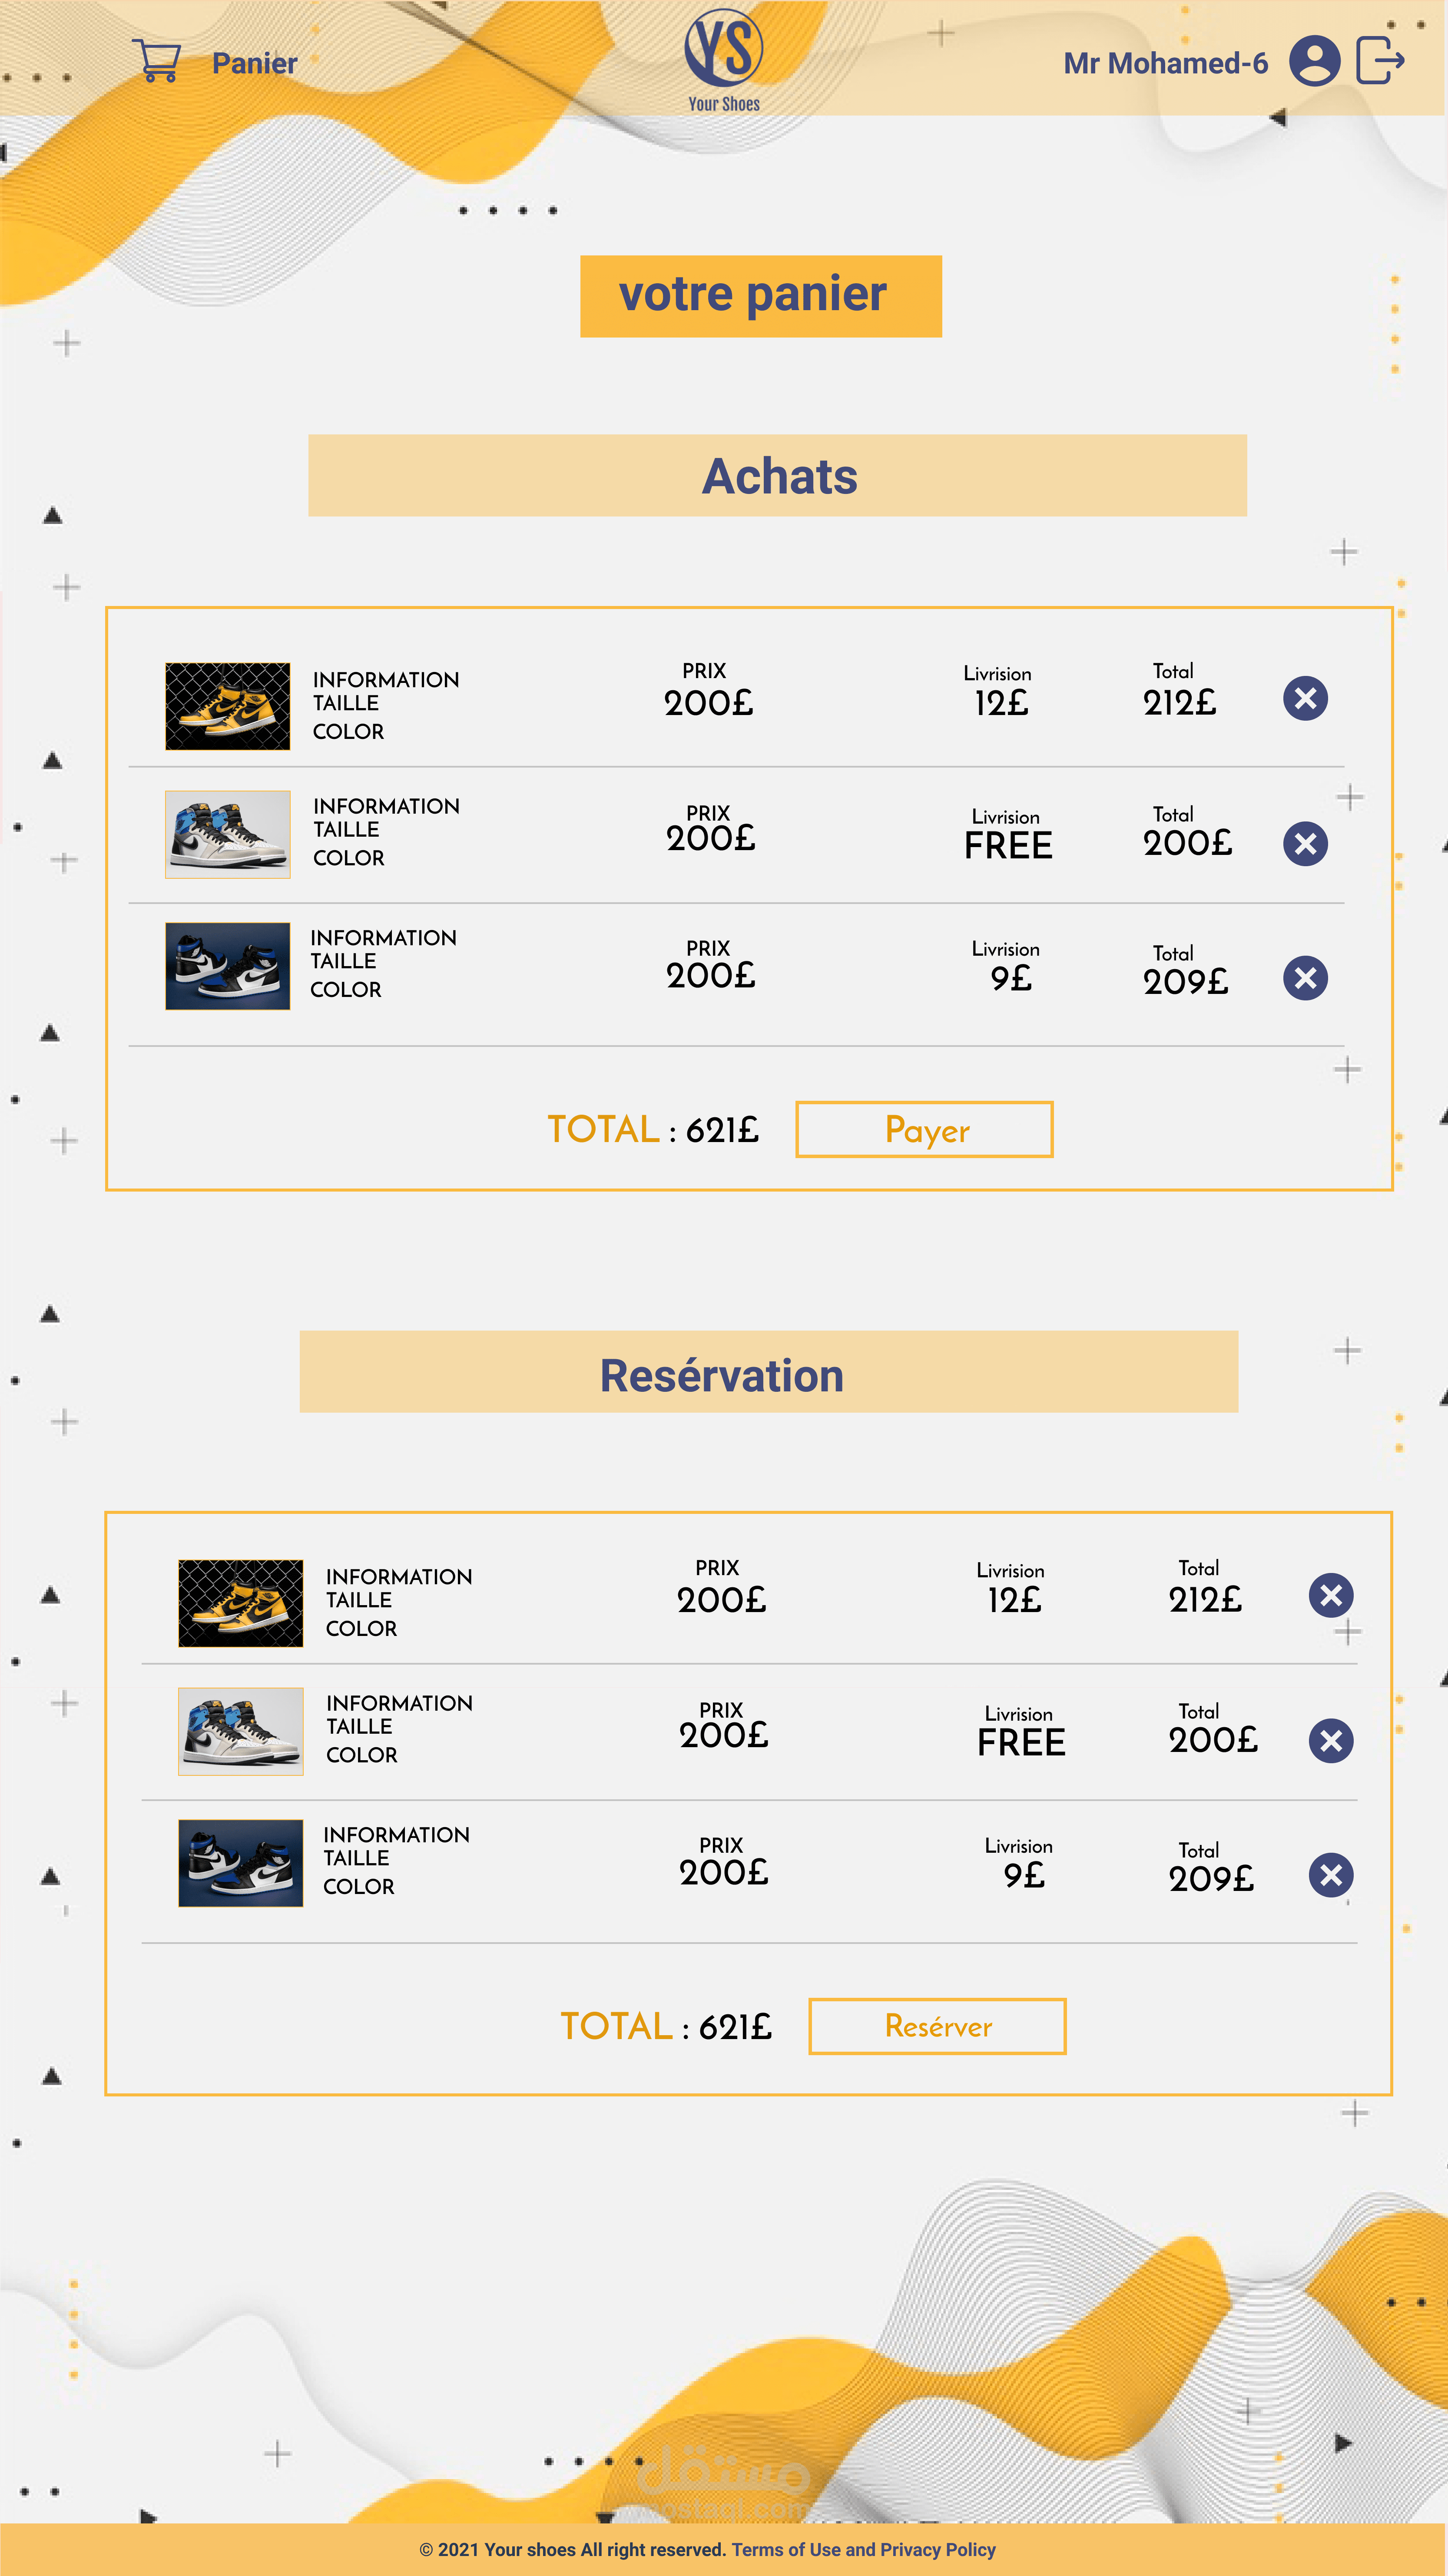The height and width of the screenshot is (2576, 1448).
Task: Click the shopping cart icon in header
Action: (157, 62)
